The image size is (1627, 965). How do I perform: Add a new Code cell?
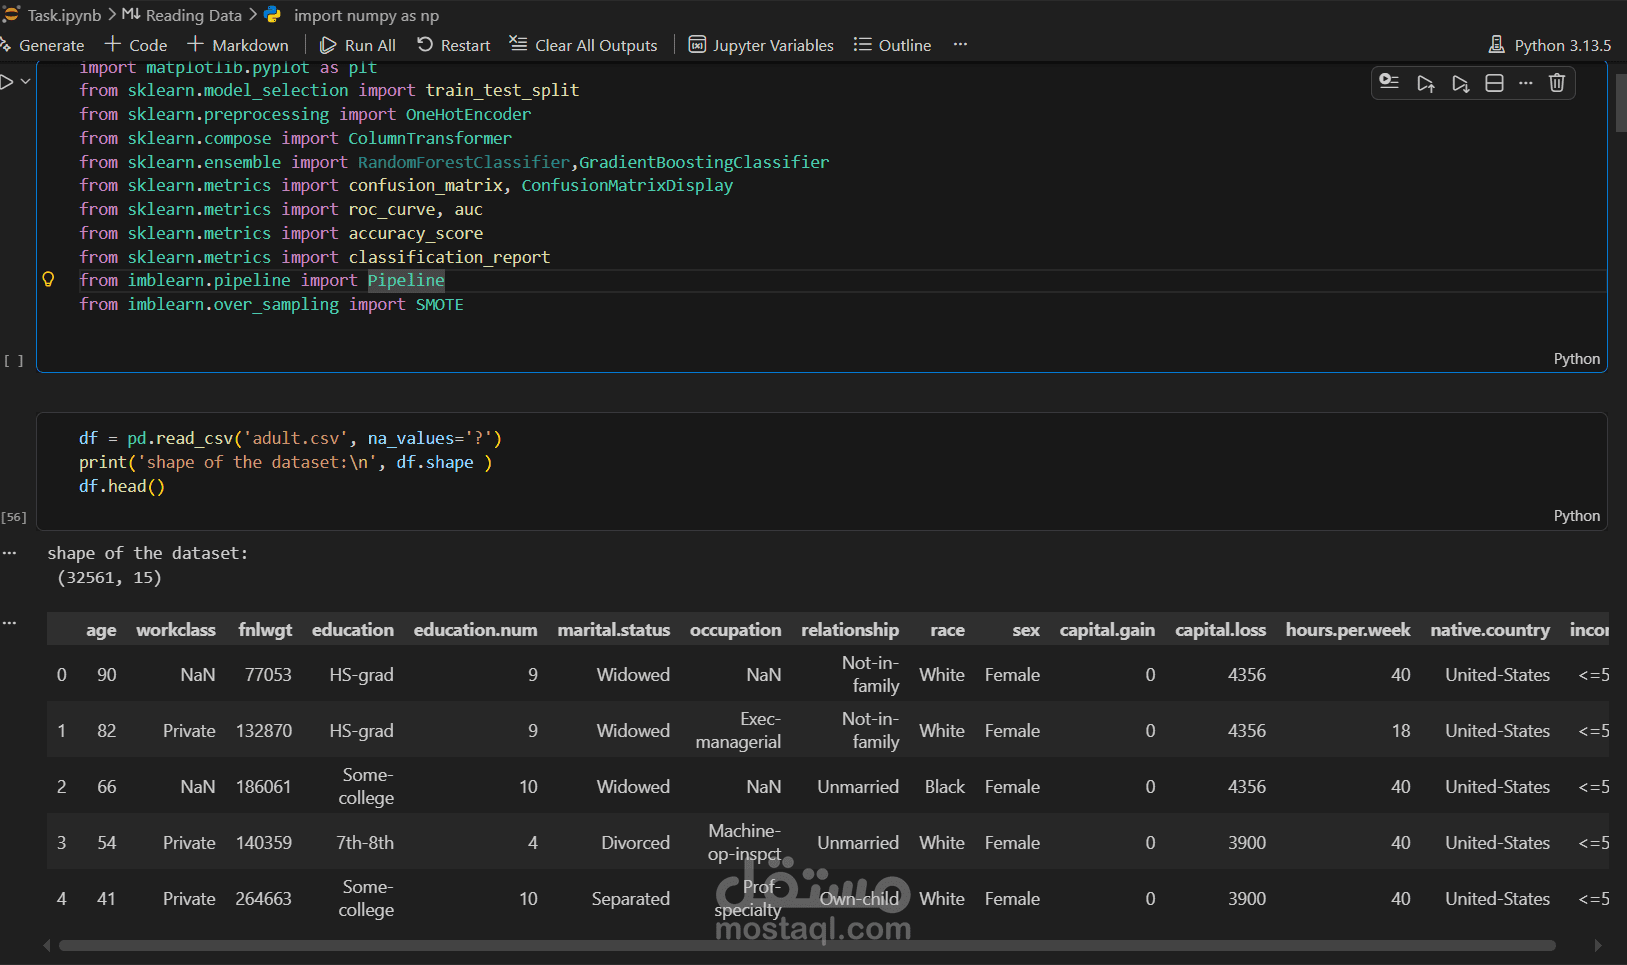136,45
